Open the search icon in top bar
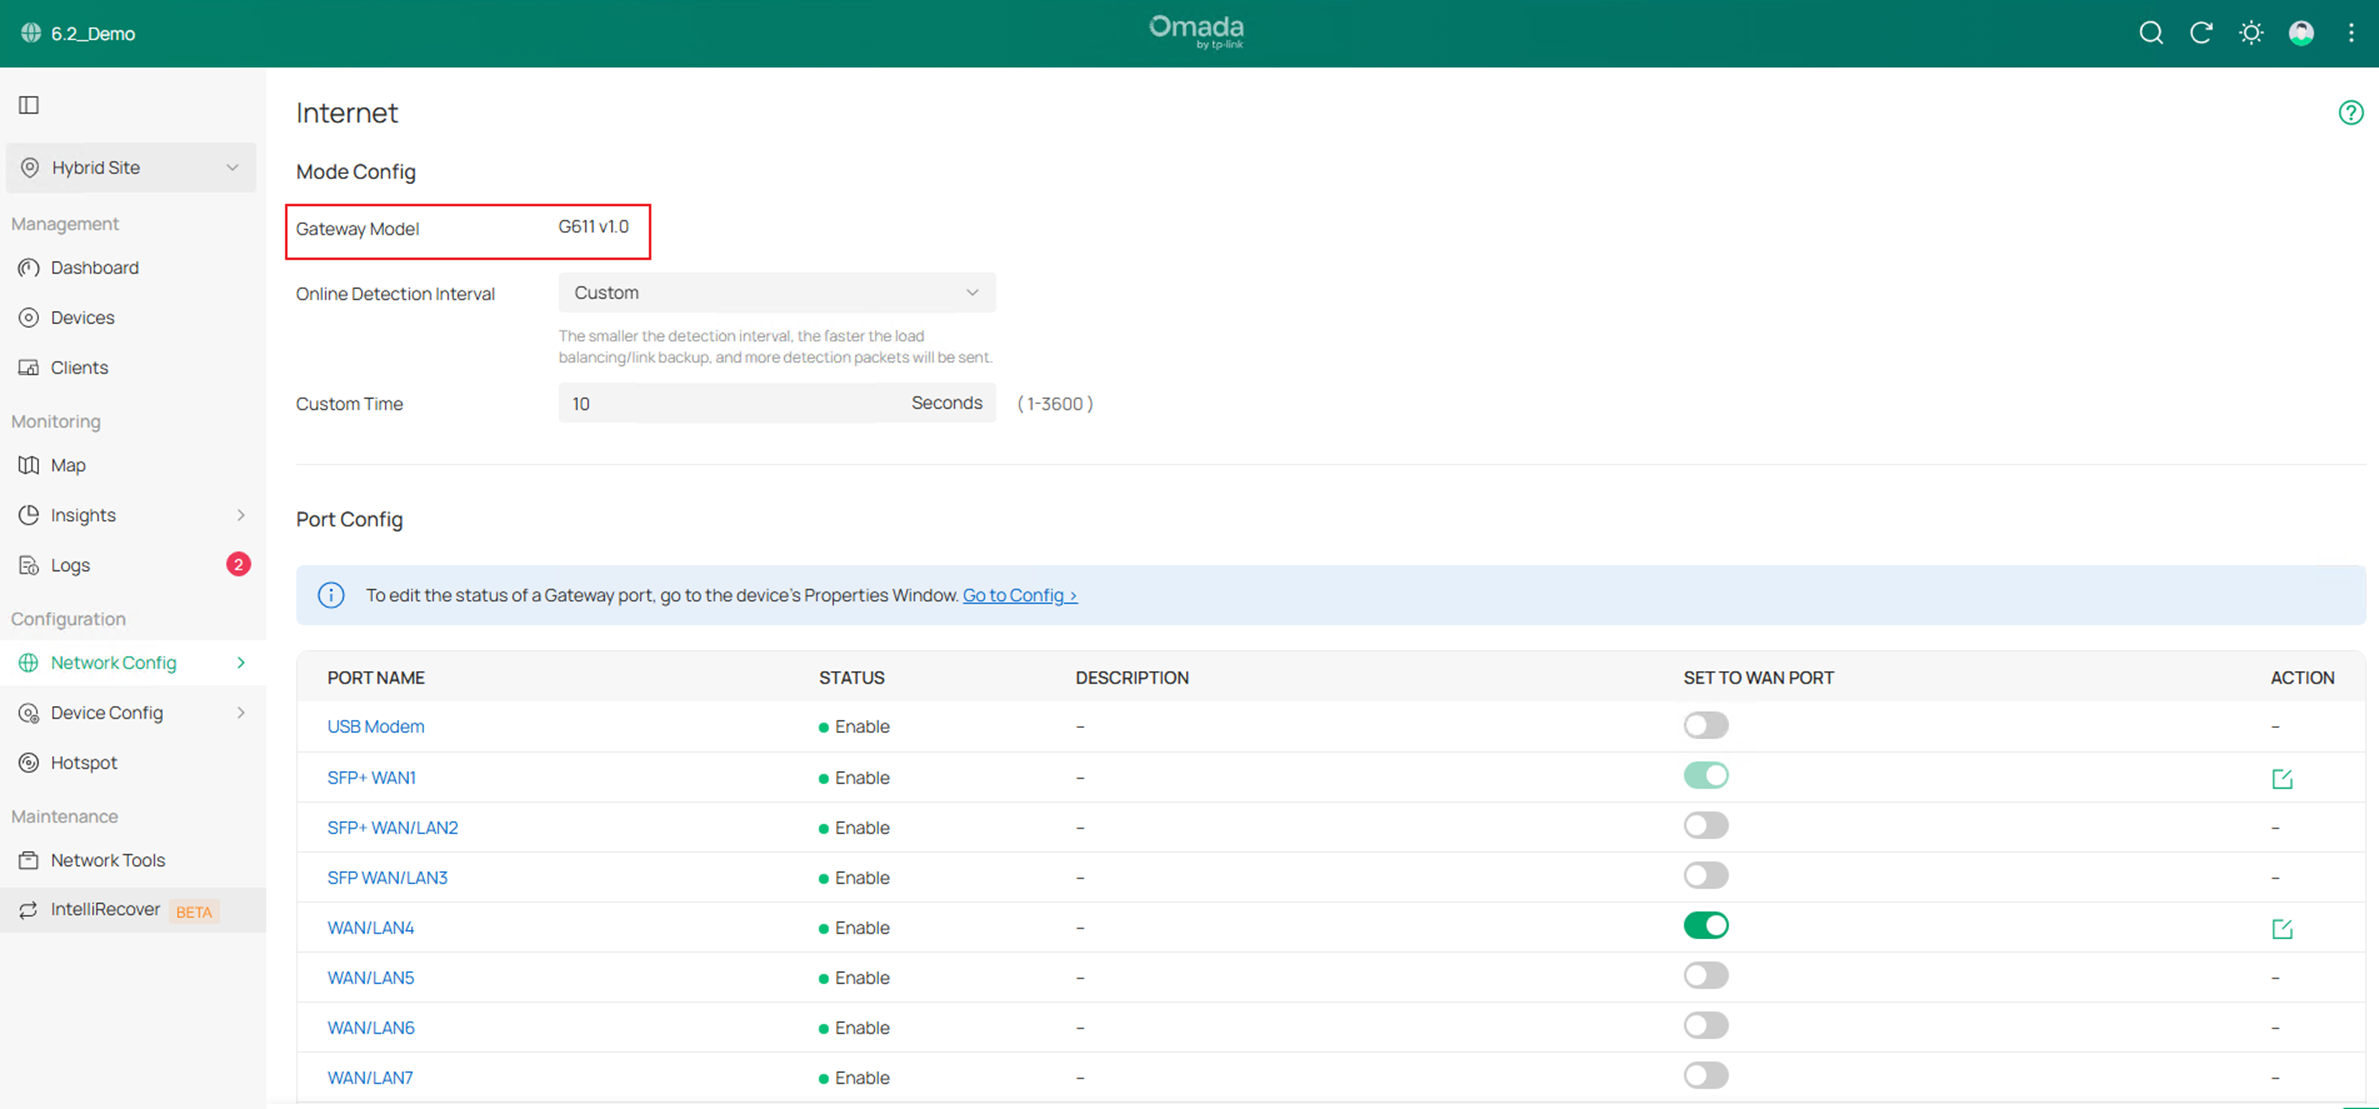Image resolution: width=2379 pixels, height=1109 pixels. click(2150, 33)
